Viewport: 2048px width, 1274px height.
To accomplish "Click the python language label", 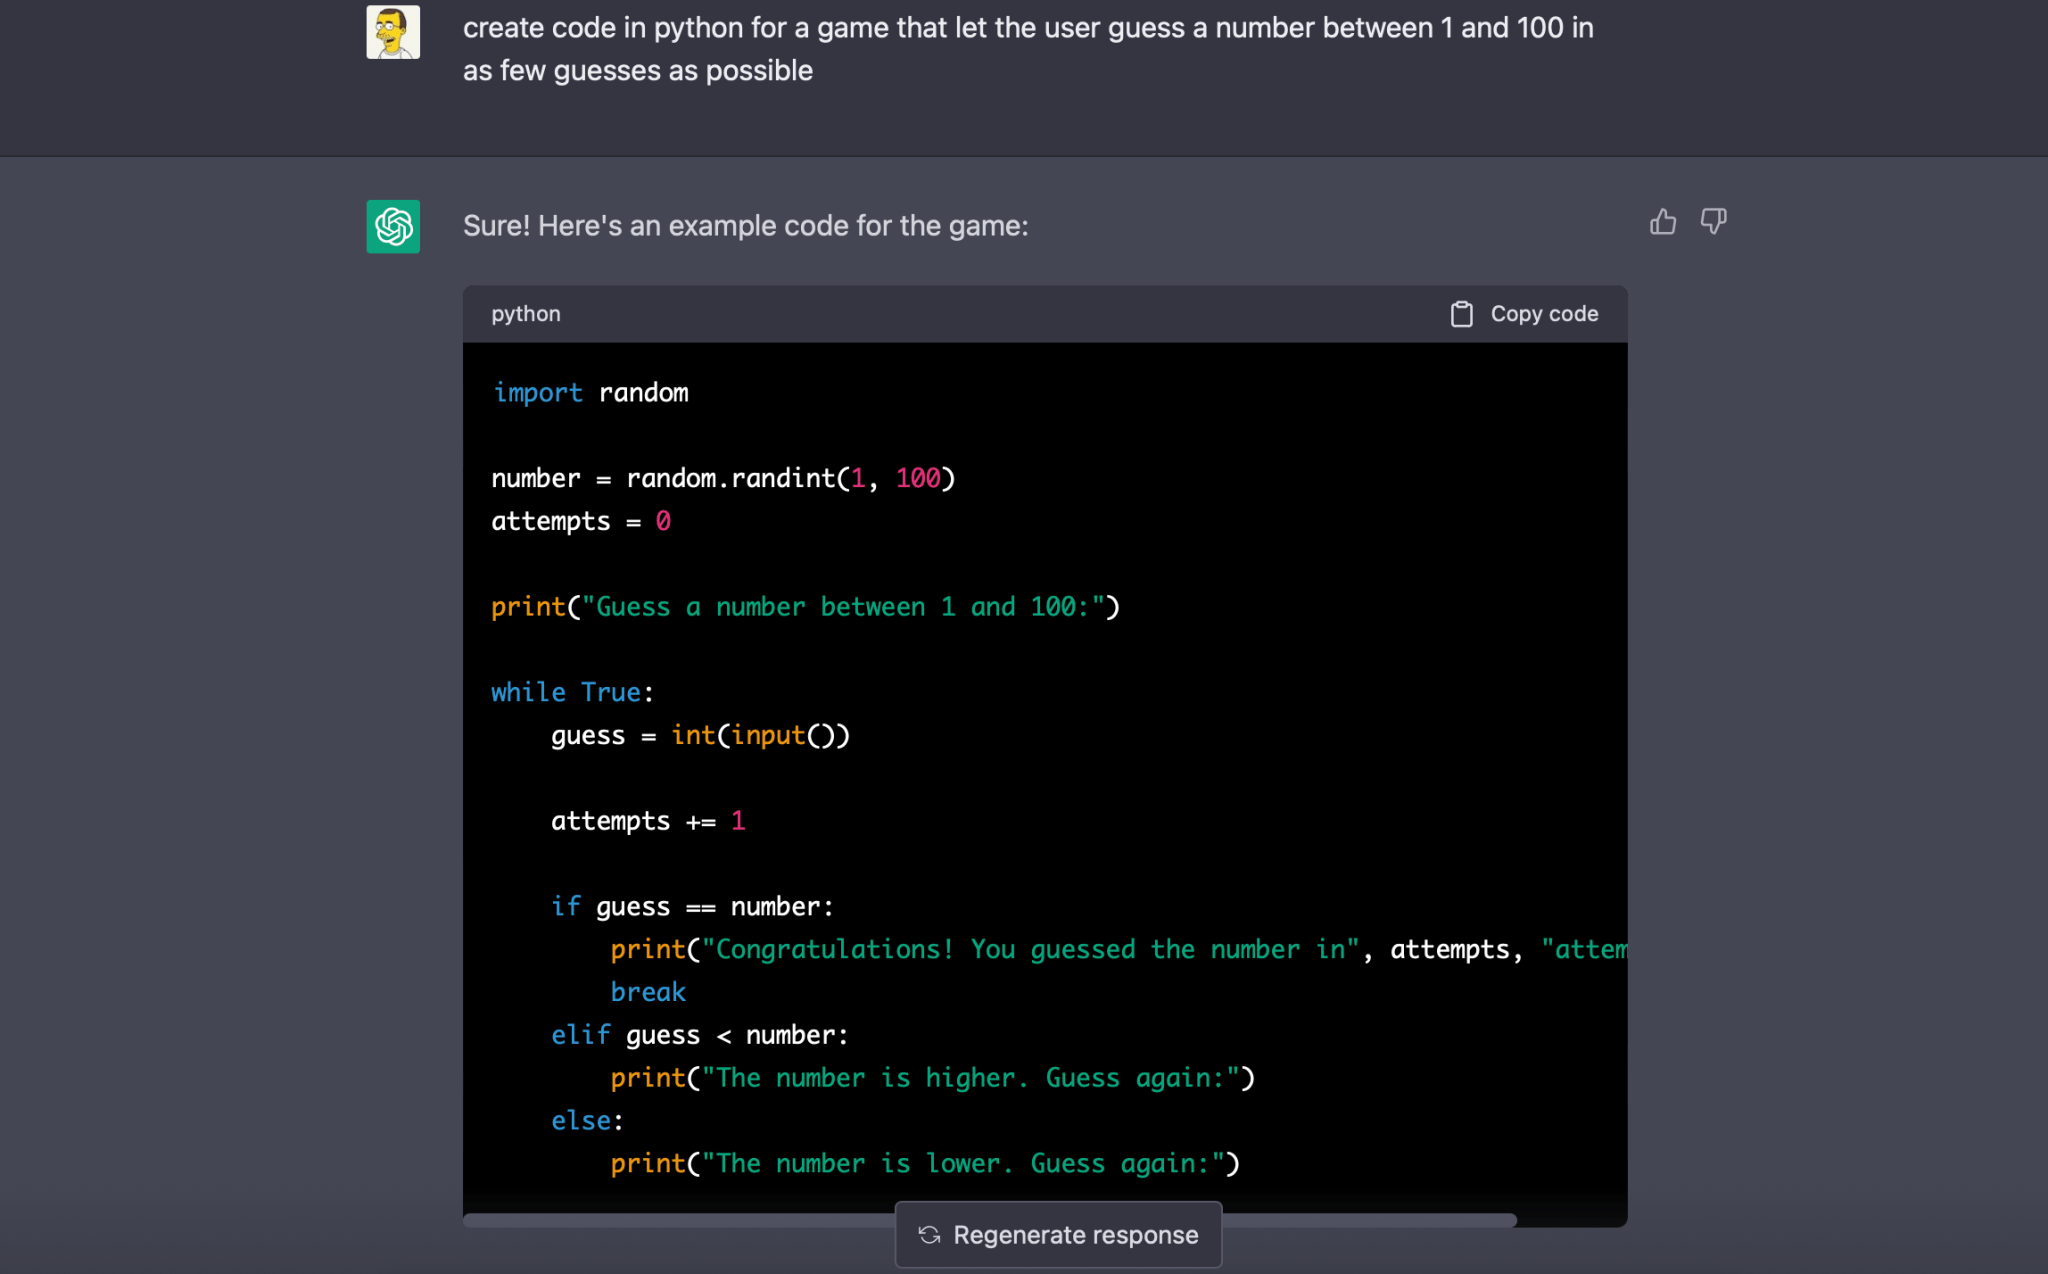I will pyautogui.click(x=526, y=313).
